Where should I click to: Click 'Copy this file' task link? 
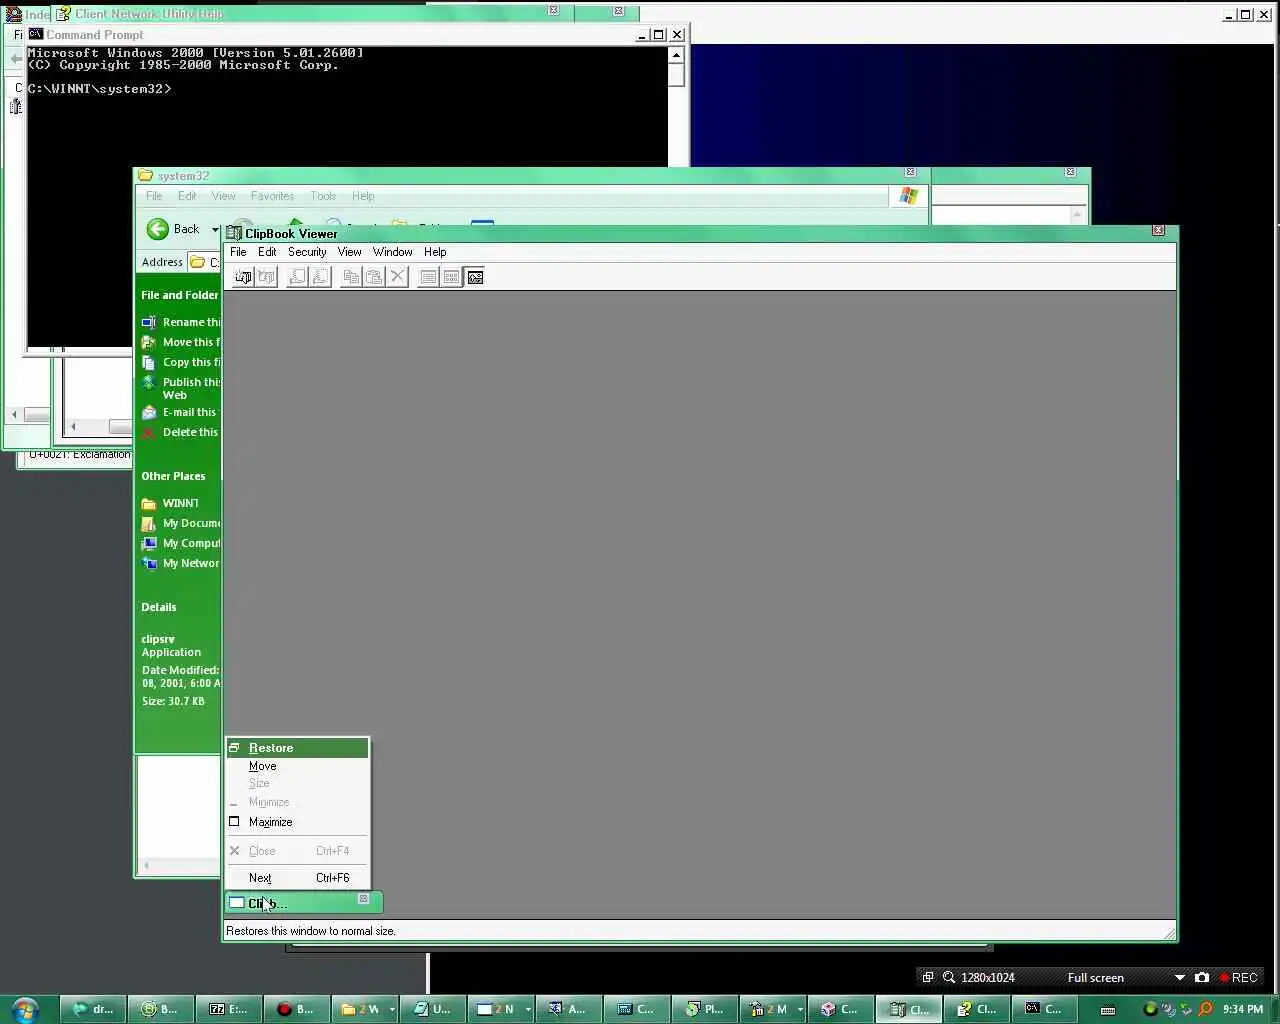191,362
